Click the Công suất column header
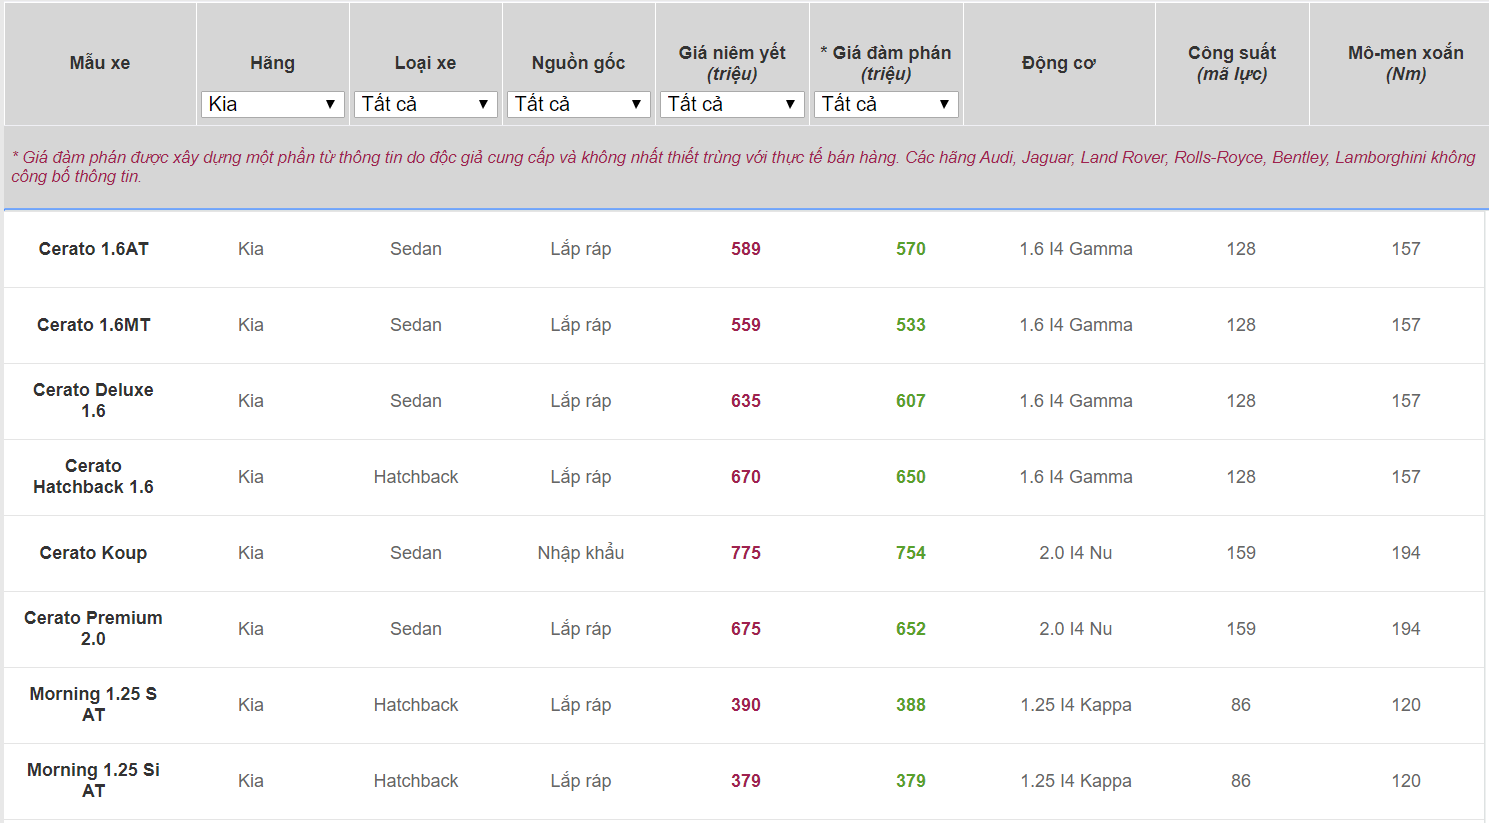 1232,63
